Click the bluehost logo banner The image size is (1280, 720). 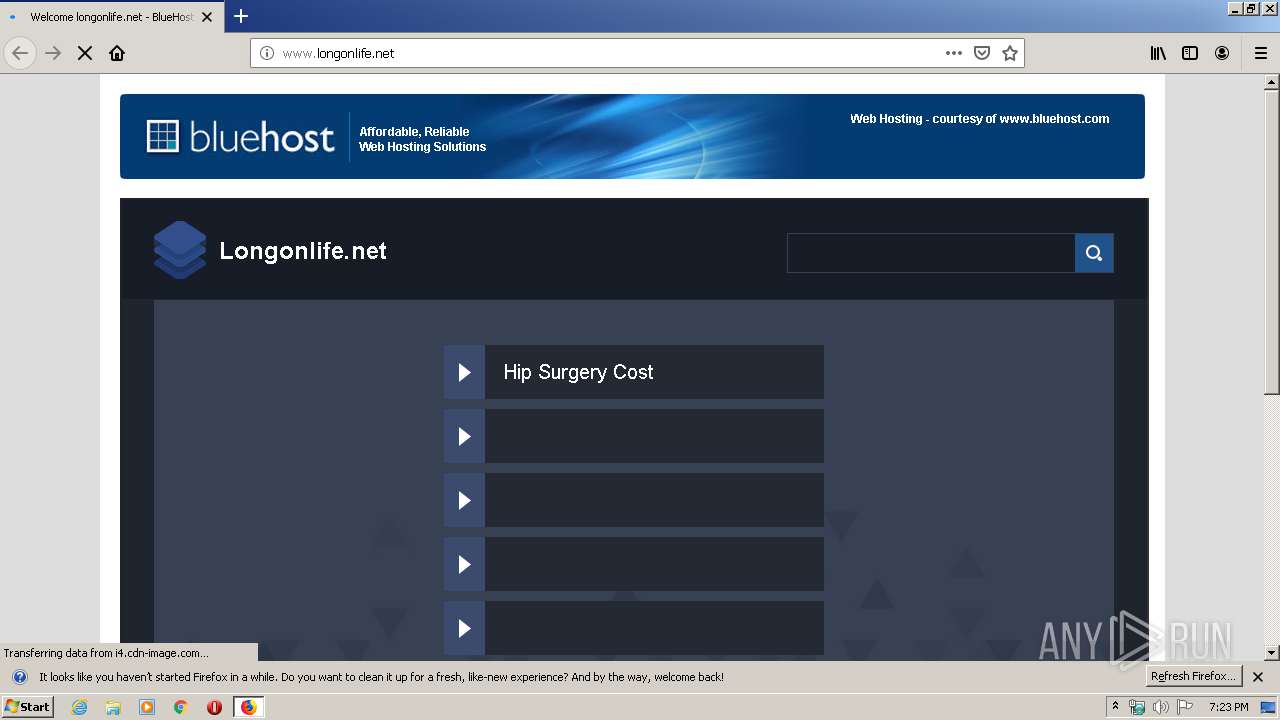tap(241, 137)
